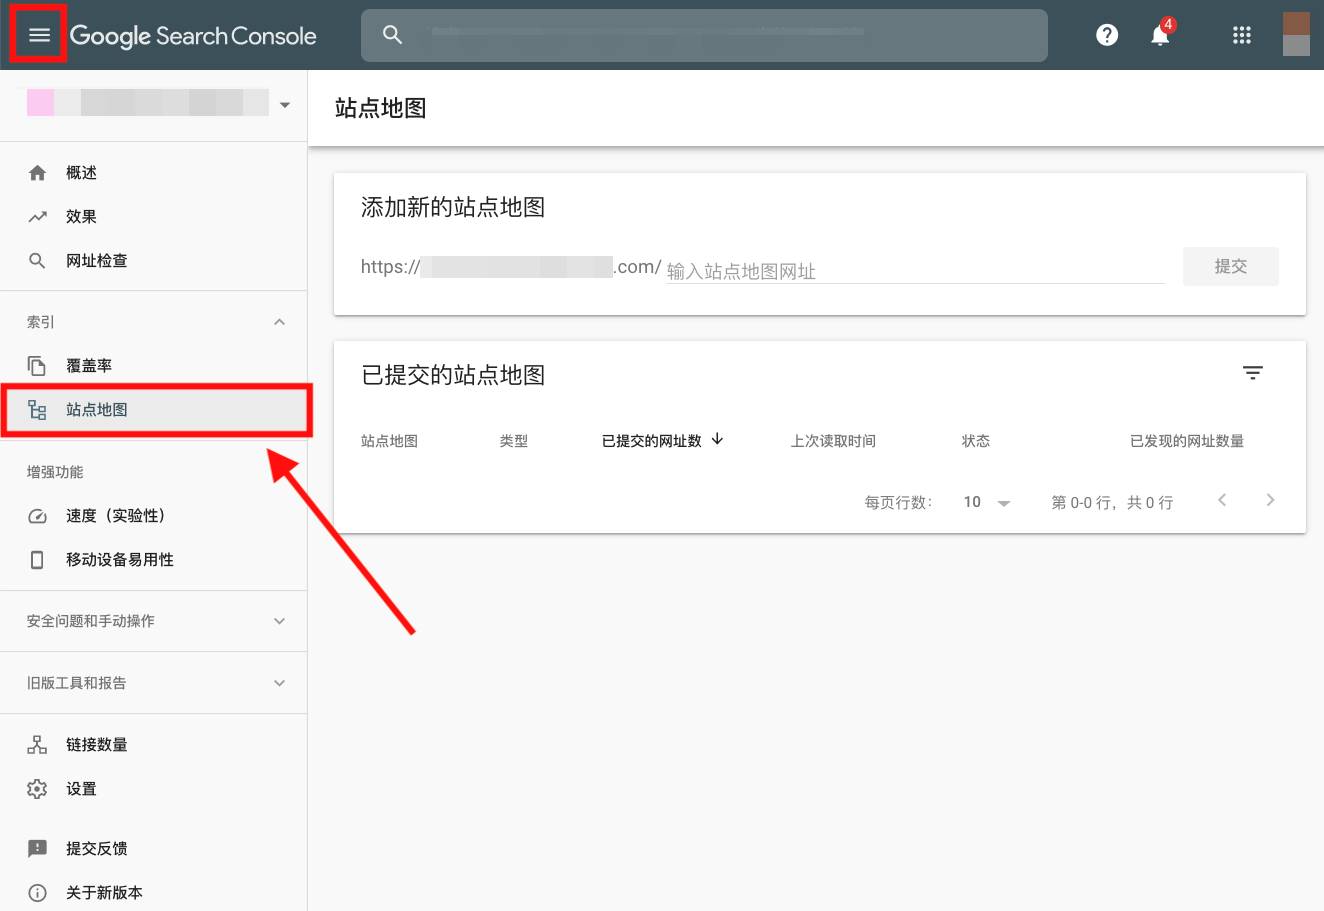Open the property selector dropdown
The width and height of the screenshot is (1324, 911).
[285, 105]
